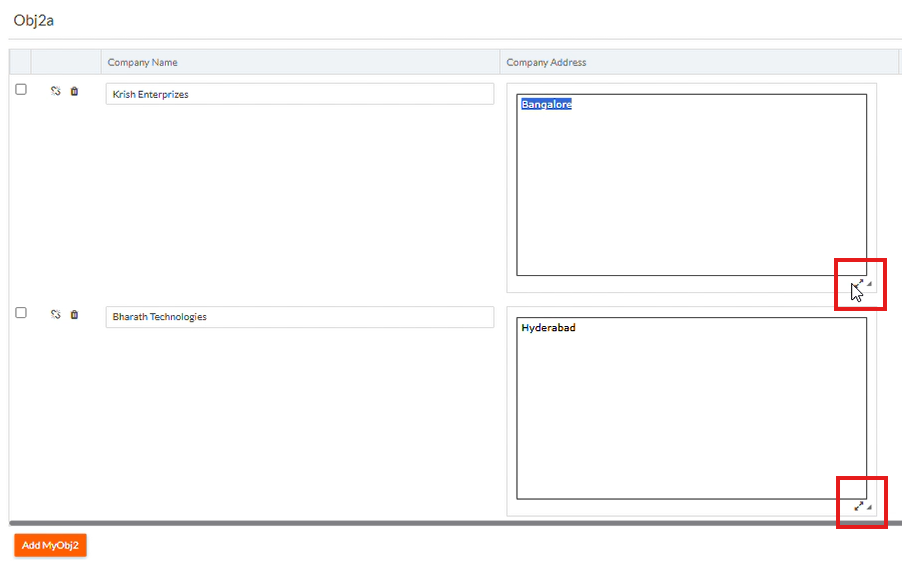Focus the Bharath Technologies company name field
Screen dimensions: 902x573
click(x=299, y=317)
